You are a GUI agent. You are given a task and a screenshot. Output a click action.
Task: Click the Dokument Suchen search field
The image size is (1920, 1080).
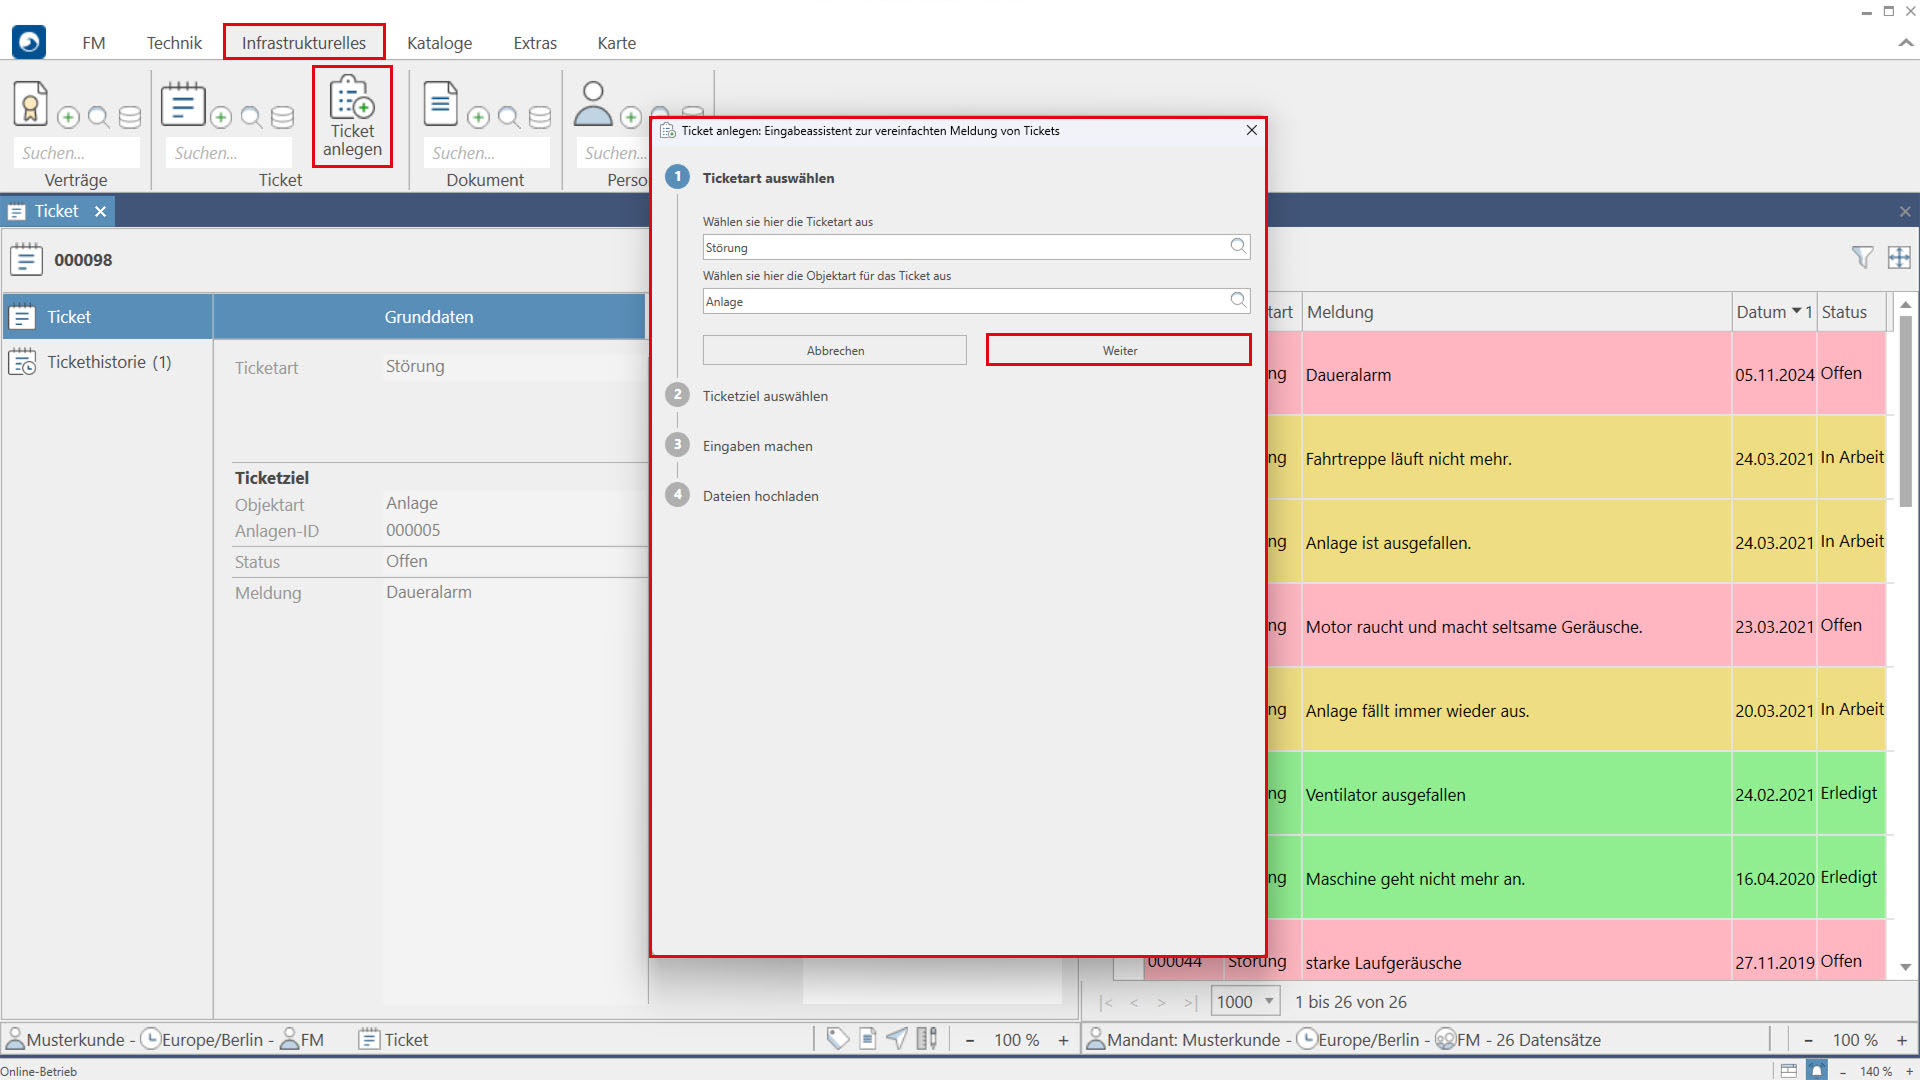(487, 153)
